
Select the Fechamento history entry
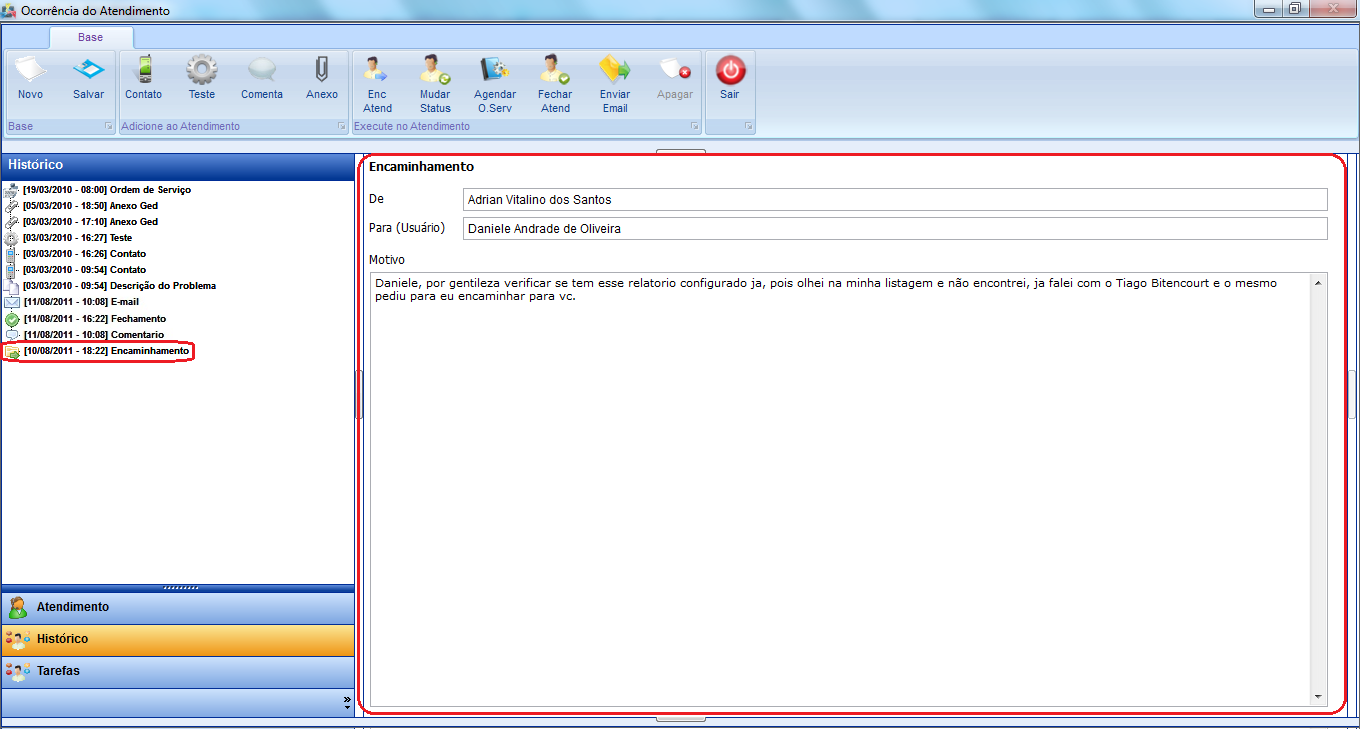coord(95,319)
